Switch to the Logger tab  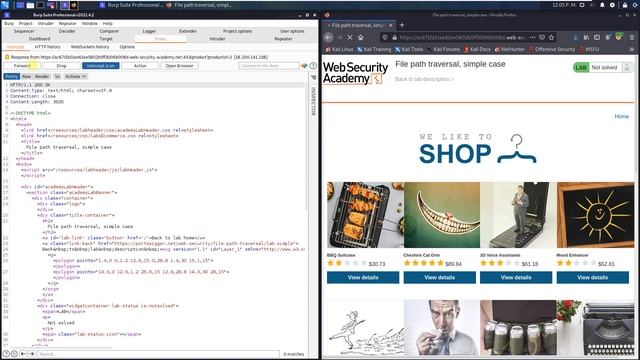tap(149, 31)
